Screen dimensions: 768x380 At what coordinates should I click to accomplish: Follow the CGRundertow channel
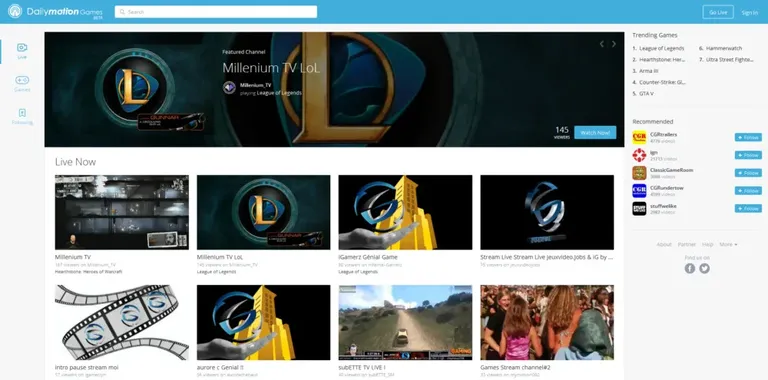pos(748,190)
